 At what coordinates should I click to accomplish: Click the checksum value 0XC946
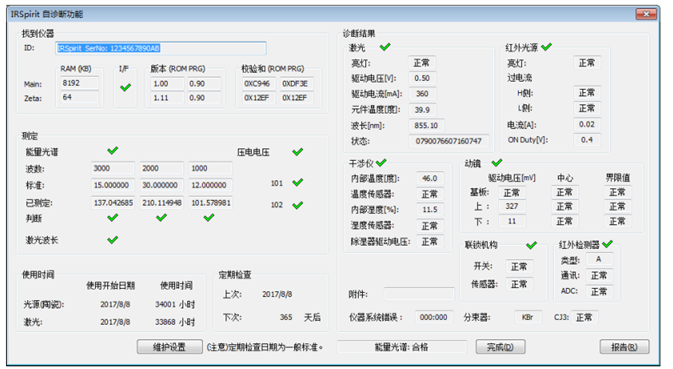[x=258, y=83]
